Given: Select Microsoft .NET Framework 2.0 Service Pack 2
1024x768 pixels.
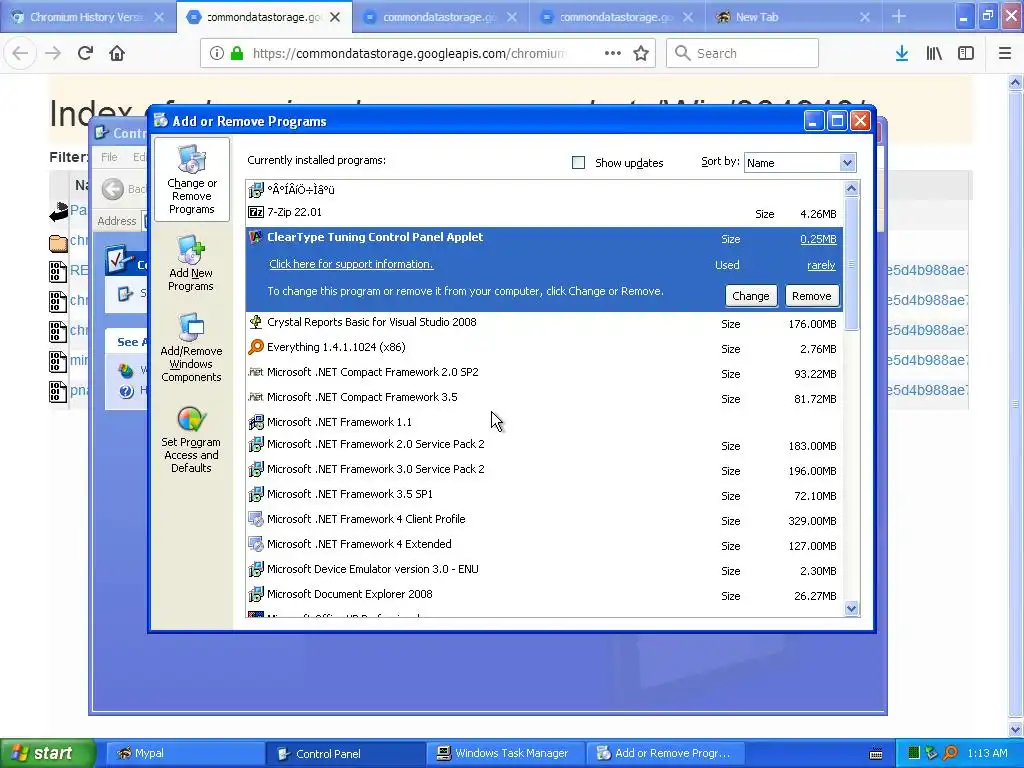Looking at the screenshot, I should click(545, 445).
